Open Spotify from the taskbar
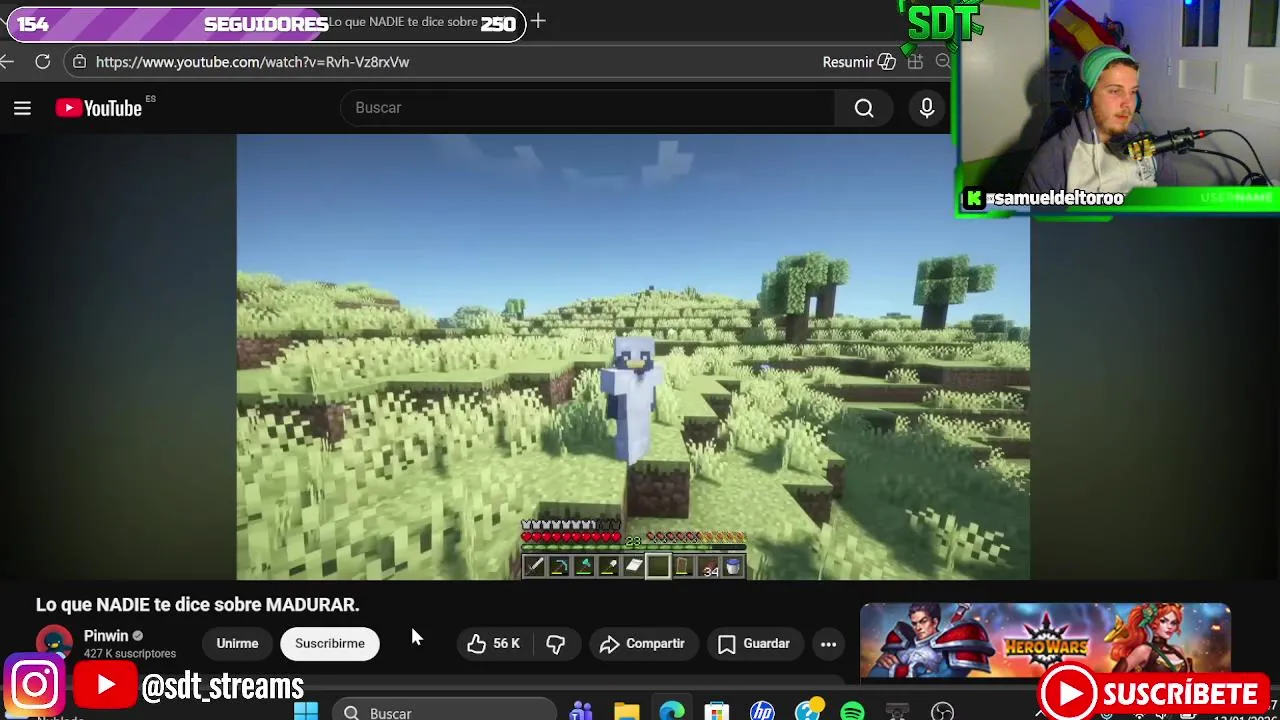This screenshot has height=720, width=1280. click(x=852, y=711)
